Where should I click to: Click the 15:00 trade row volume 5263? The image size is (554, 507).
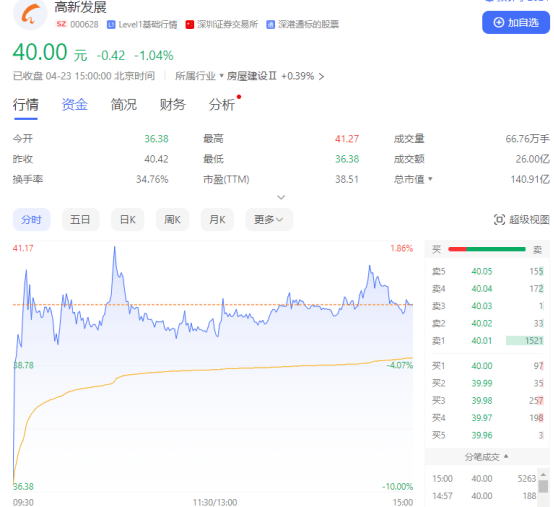pos(527,478)
